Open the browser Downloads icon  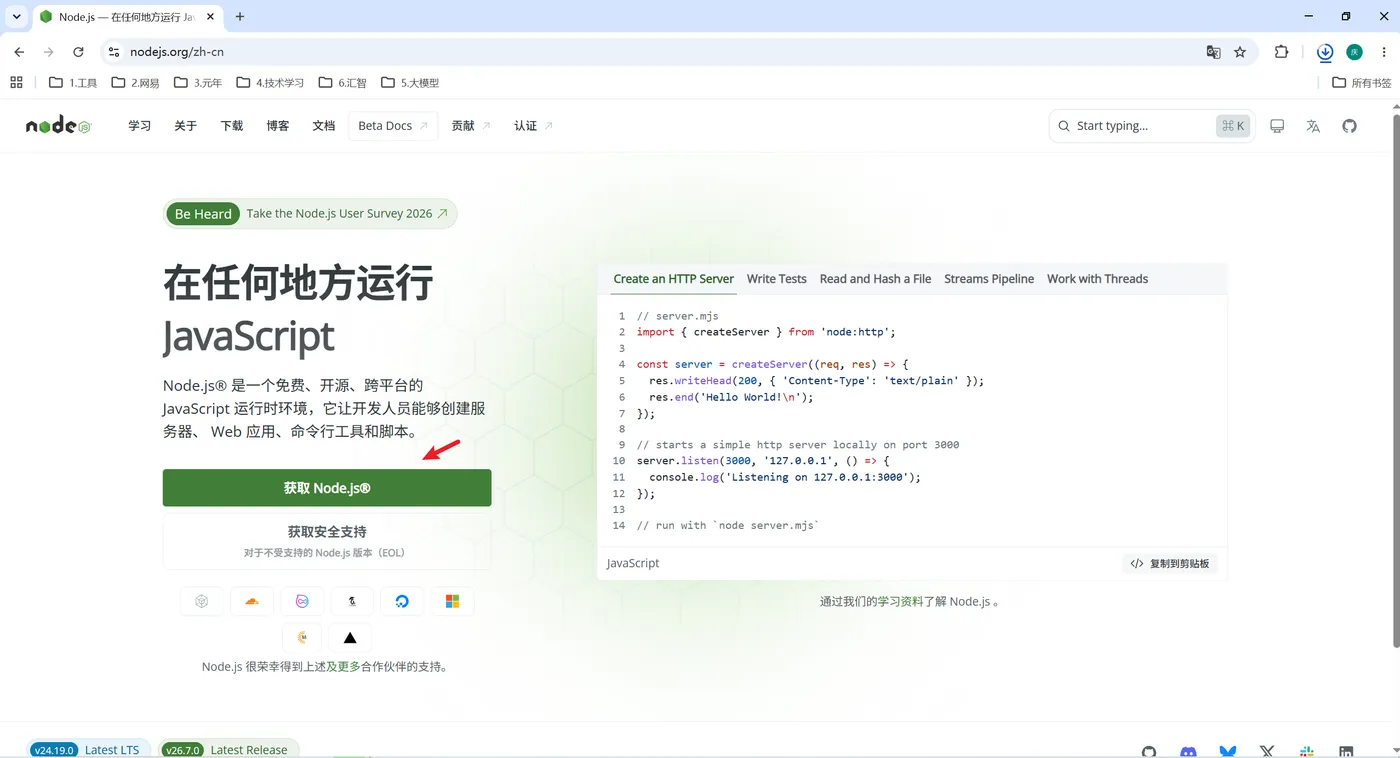[1325, 52]
